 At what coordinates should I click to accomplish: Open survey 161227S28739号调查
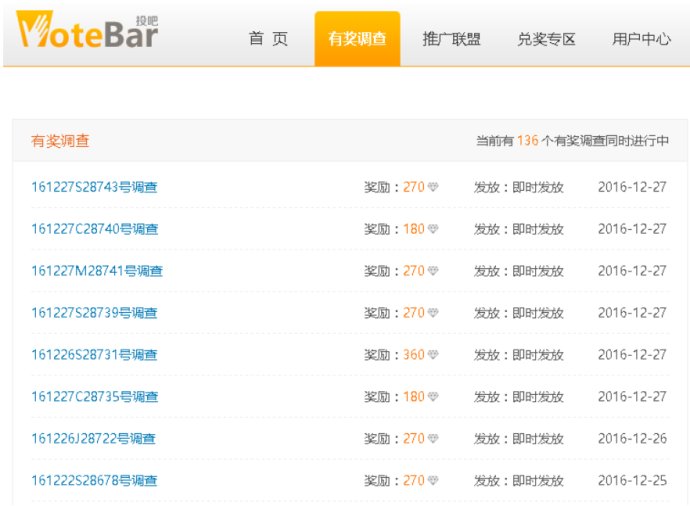point(94,313)
